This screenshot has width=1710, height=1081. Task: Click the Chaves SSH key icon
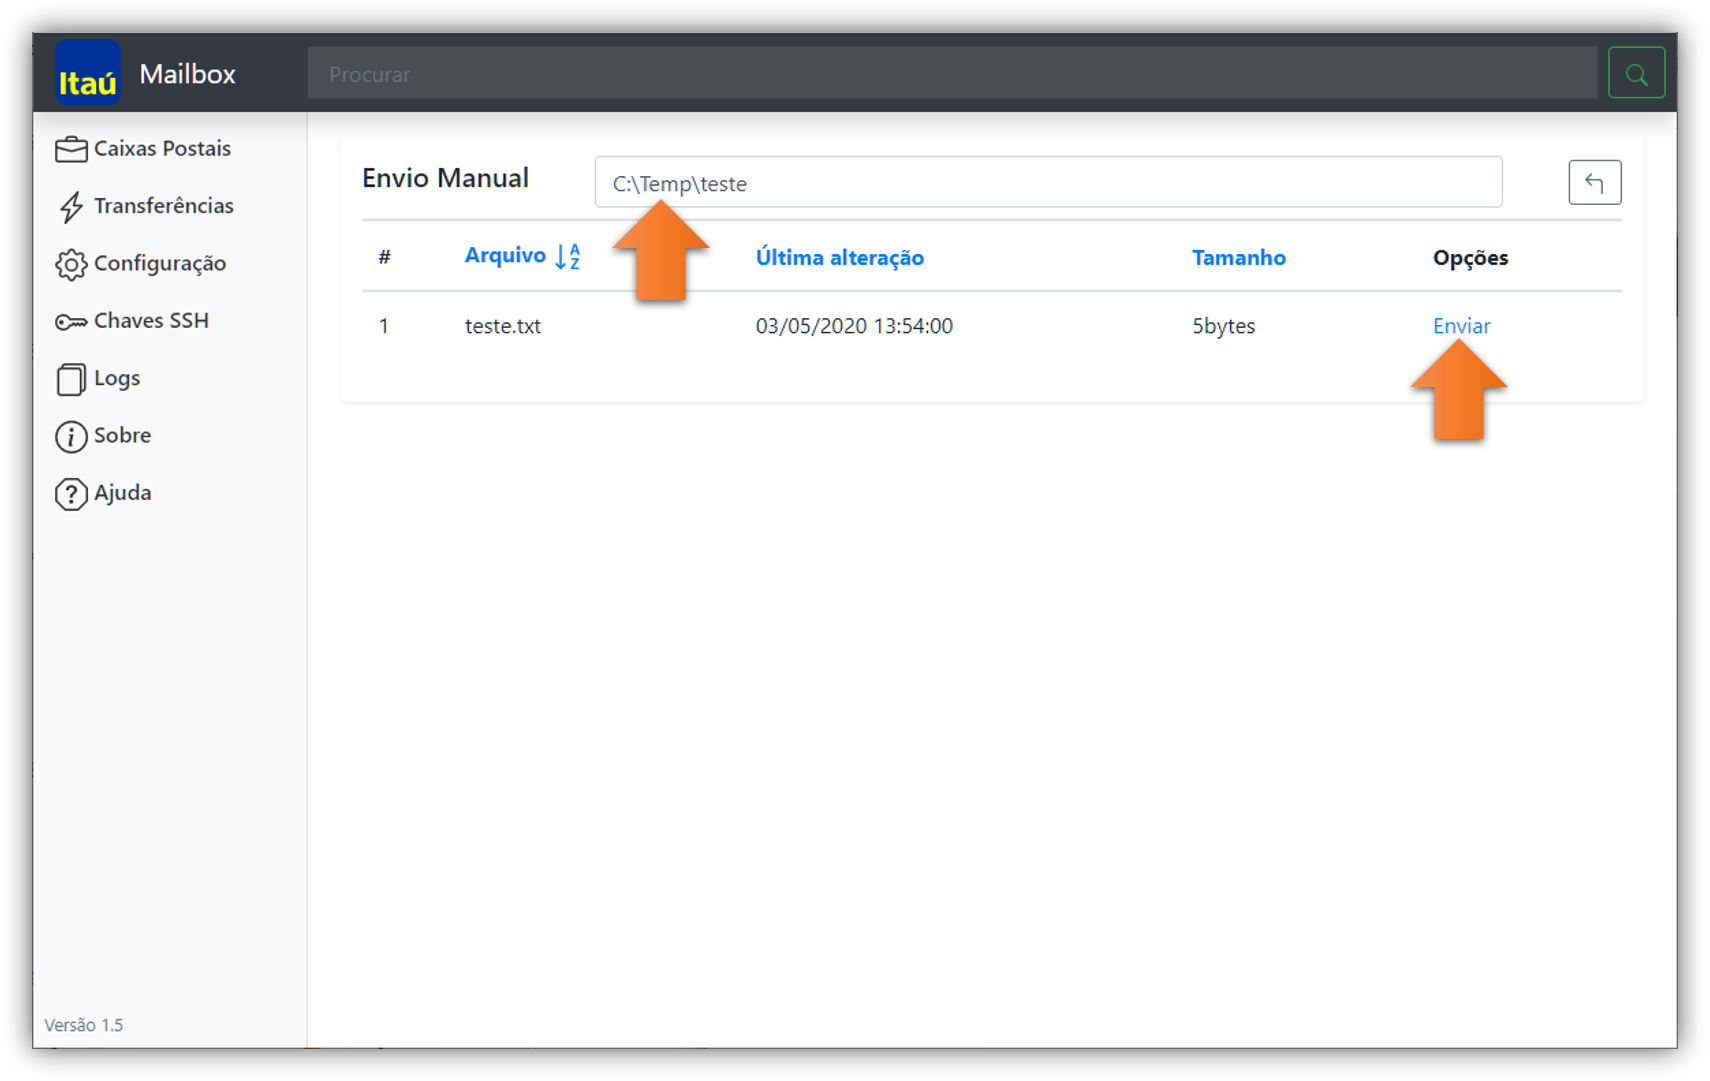coord(71,321)
